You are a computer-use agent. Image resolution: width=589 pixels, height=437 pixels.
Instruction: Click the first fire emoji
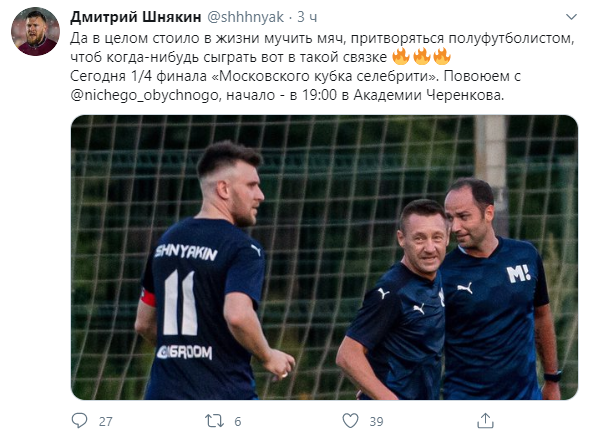click(400, 57)
